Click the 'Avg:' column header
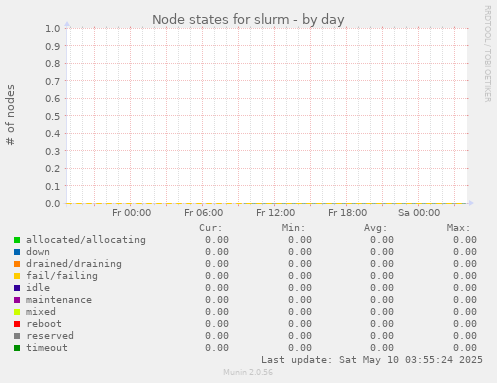 coord(375,228)
